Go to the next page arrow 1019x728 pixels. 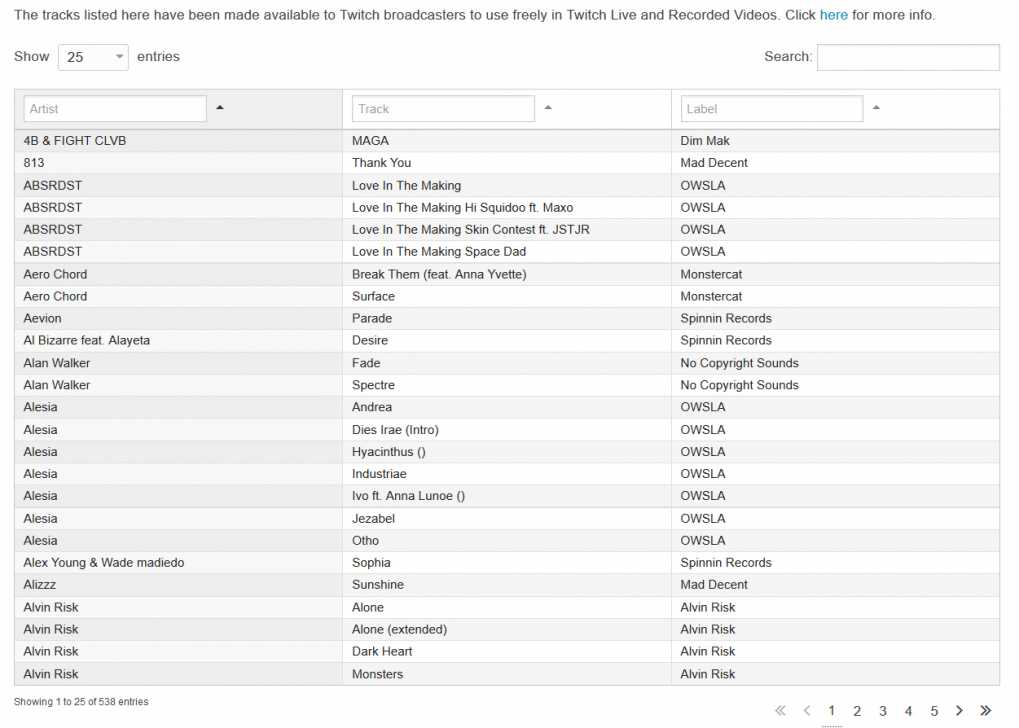[x=959, y=710]
